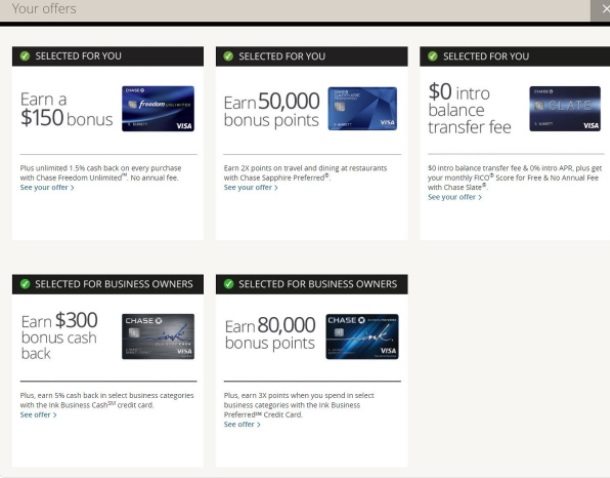Open 'See your offer' for Chase Slate
This screenshot has height=478, width=610.
coord(455,197)
